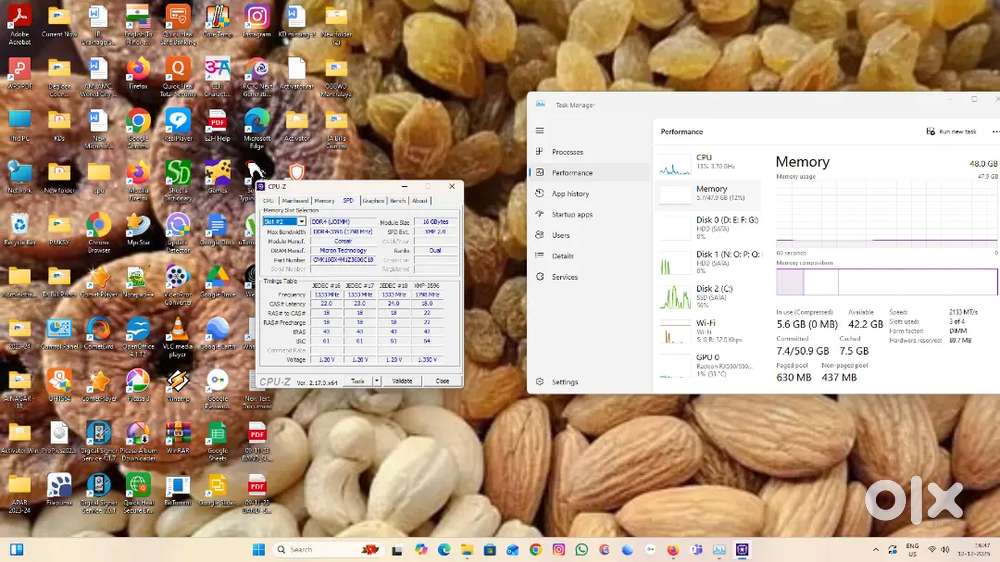Open Services in Task Manager sidebar

[564, 277]
